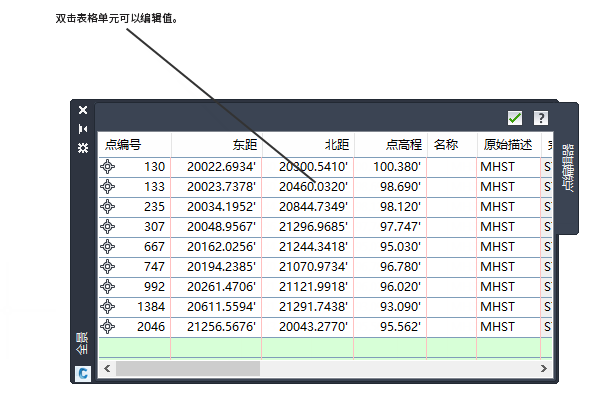Select the point icon for row 667
Image resolution: width=600 pixels, height=400 pixels.
click(108, 247)
